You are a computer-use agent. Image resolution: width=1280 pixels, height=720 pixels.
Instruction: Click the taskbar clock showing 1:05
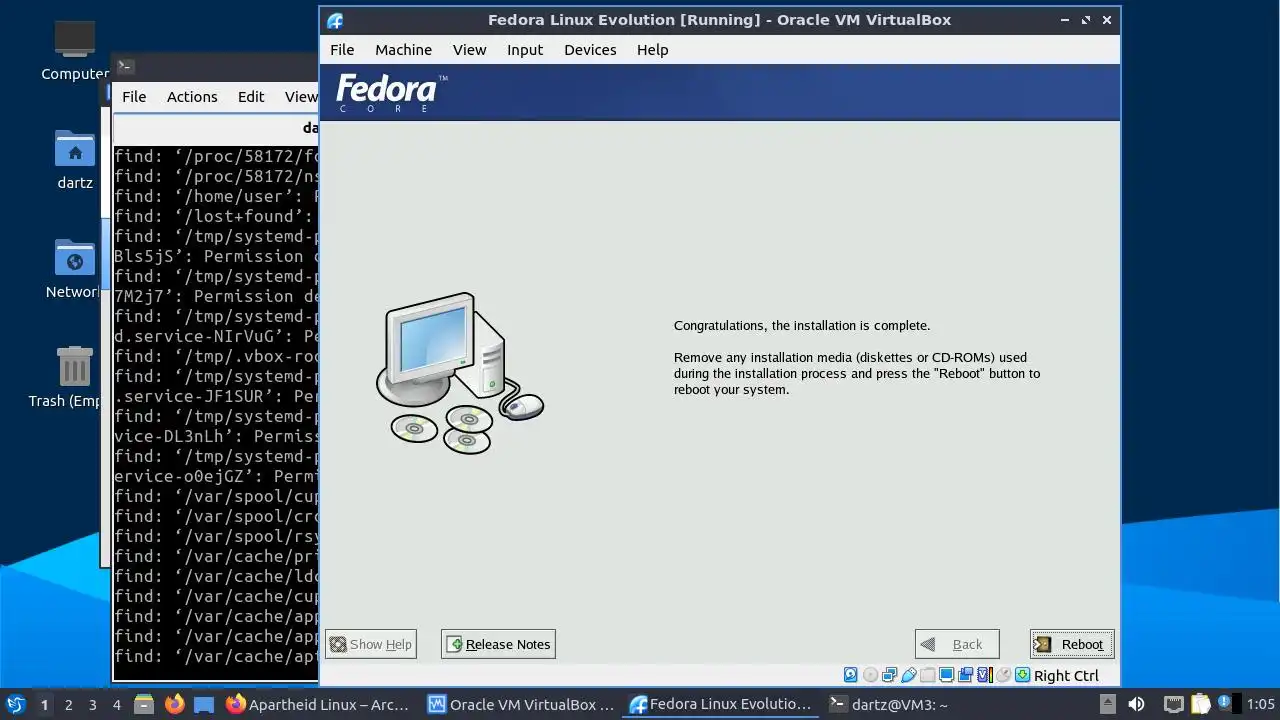tap(1261, 704)
